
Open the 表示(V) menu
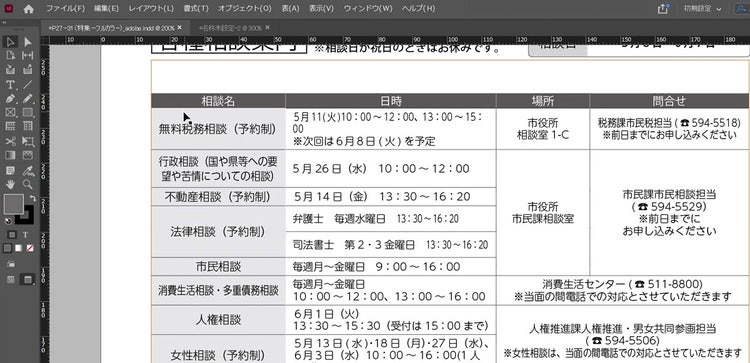click(x=321, y=9)
